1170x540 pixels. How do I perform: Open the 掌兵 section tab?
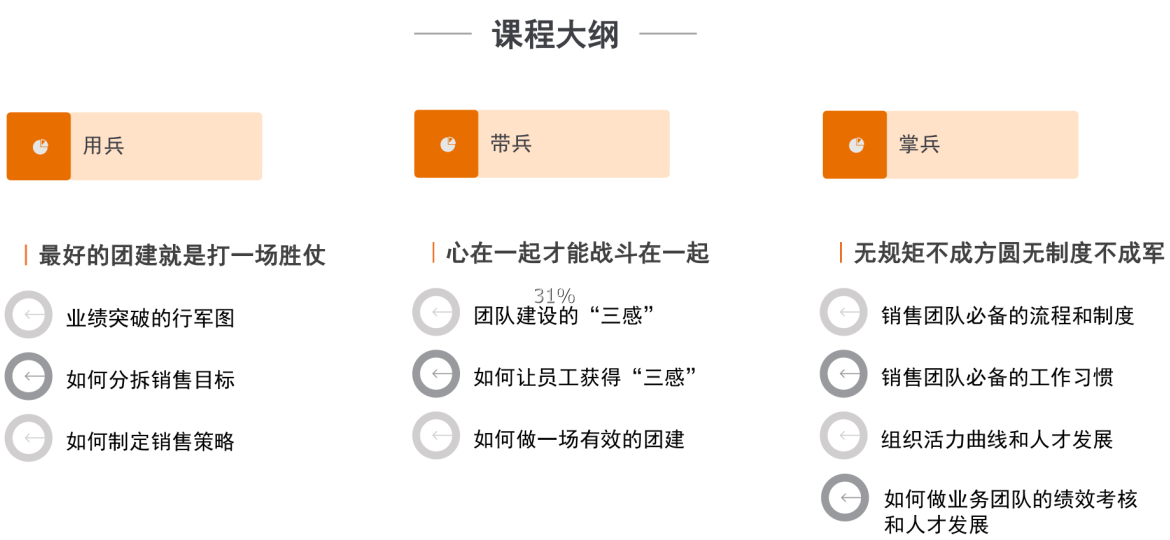click(950, 145)
